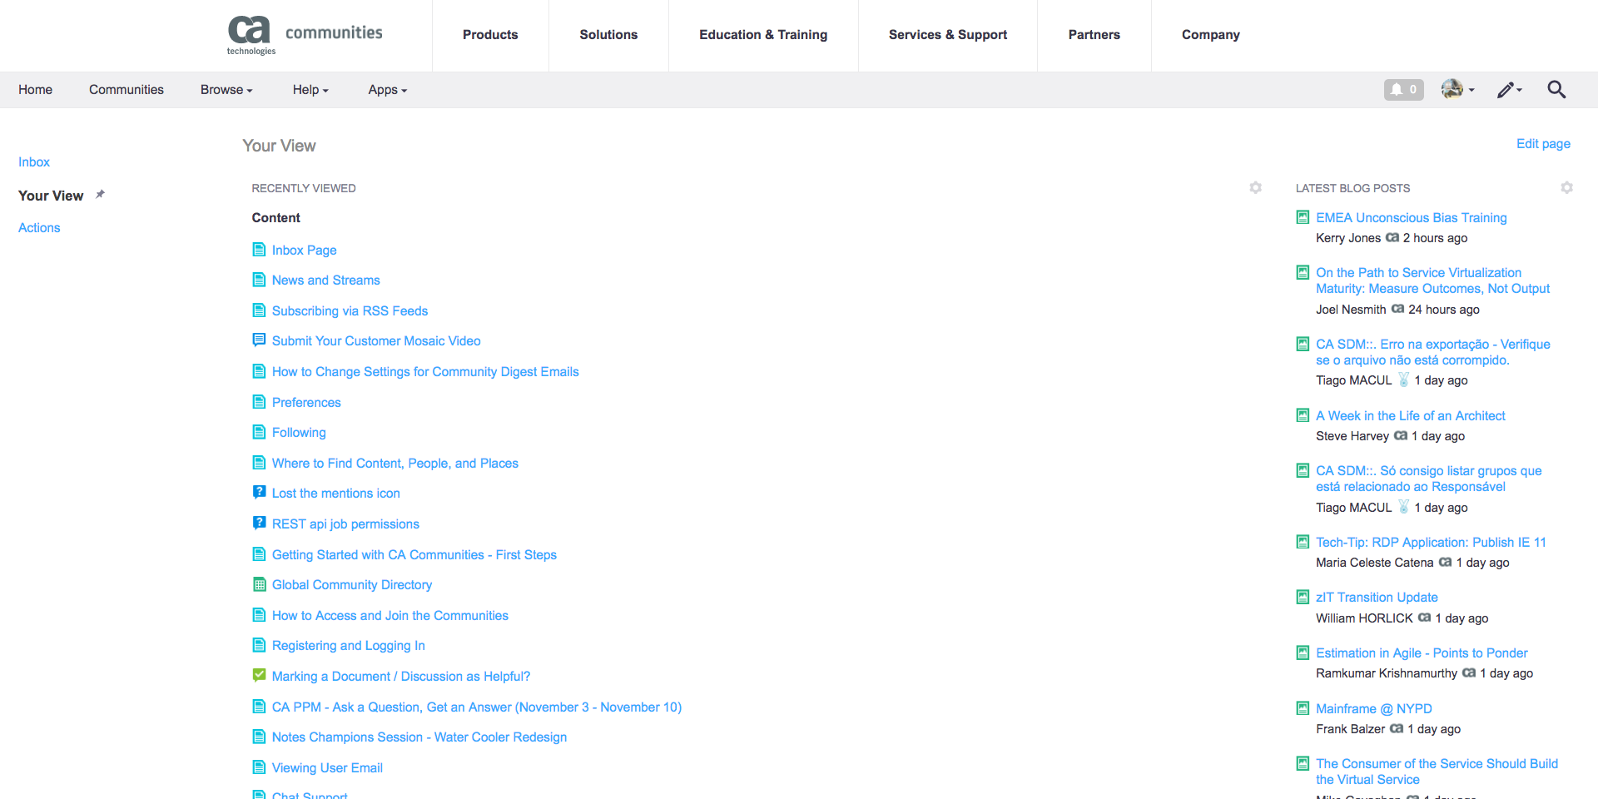
Task: Click the spreadsheet icon beside Global Community Directory
Action: pyautogui.click(x=259, y=584)
